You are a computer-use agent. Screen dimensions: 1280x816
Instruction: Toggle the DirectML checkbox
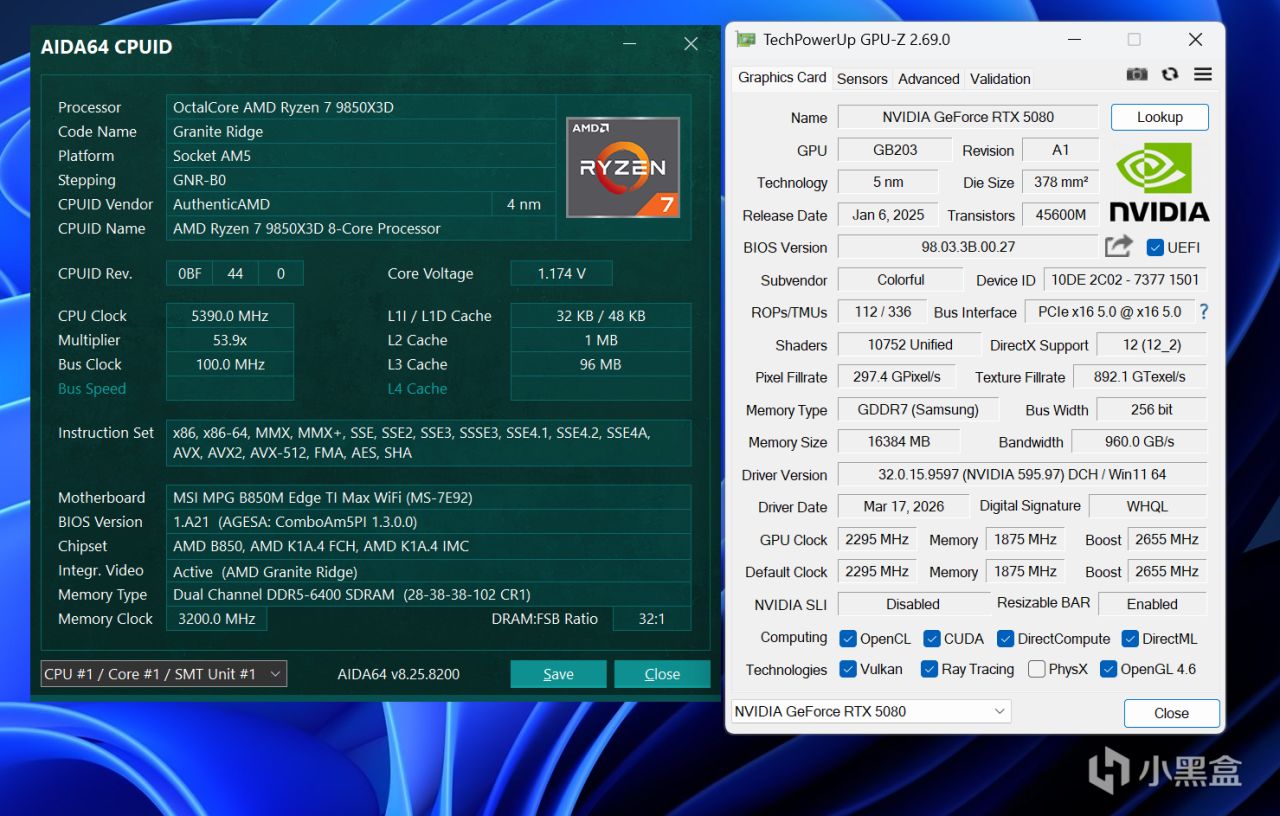[1130, 639]
